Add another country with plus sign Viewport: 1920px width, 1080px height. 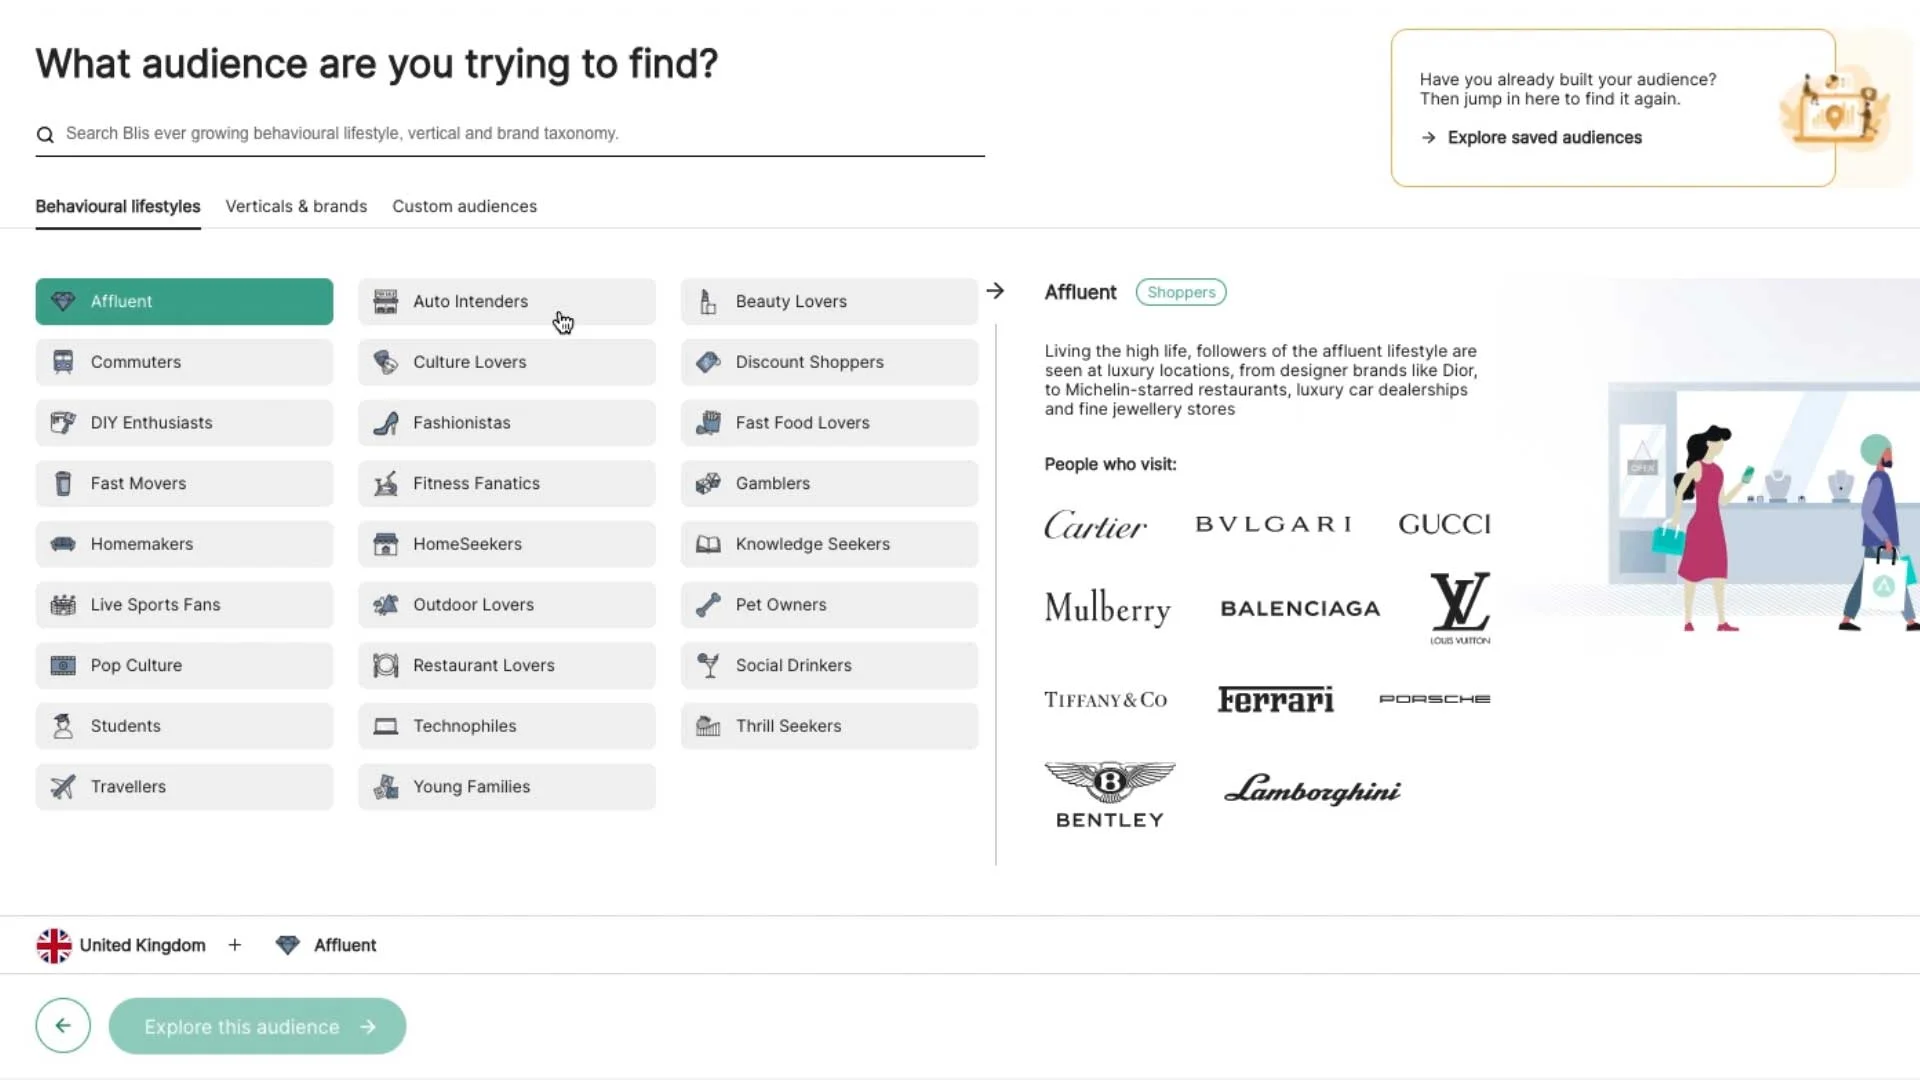tap(235, 945)
